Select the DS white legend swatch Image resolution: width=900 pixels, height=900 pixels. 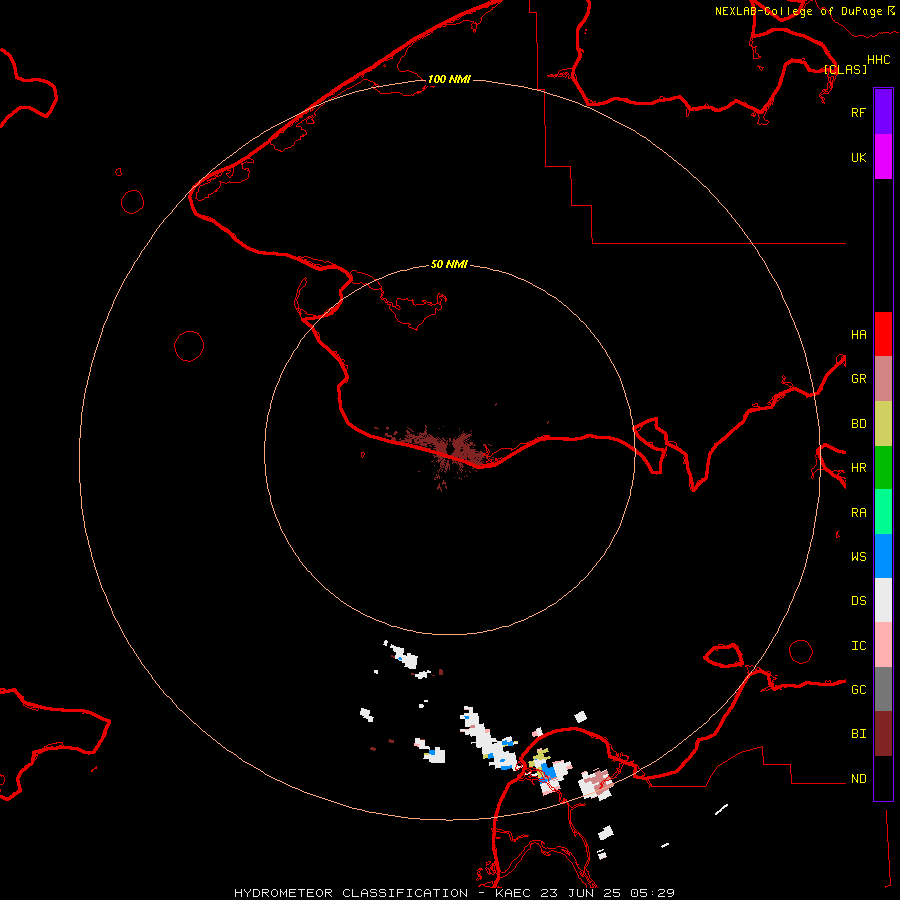pos(883,600)
